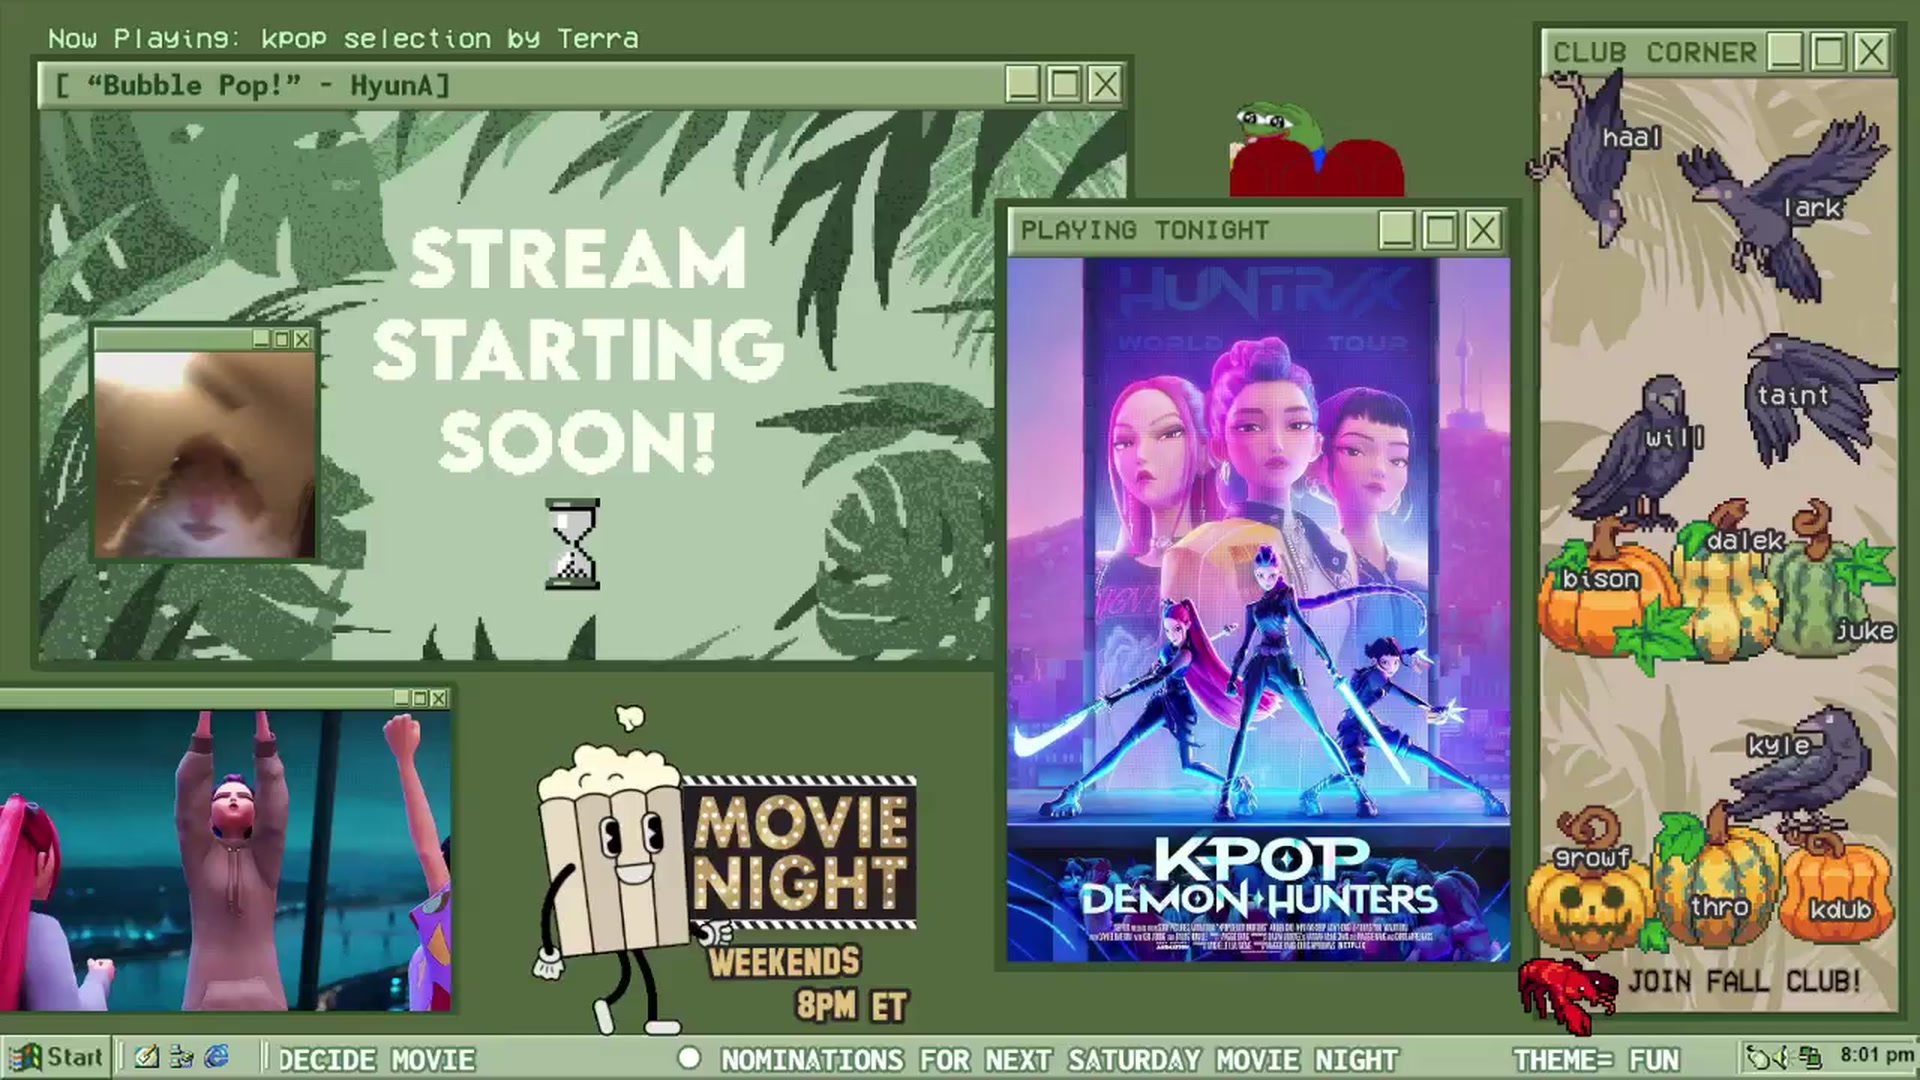
Task: Close the Playing Tonight window
Action: tap(1483, 230)
